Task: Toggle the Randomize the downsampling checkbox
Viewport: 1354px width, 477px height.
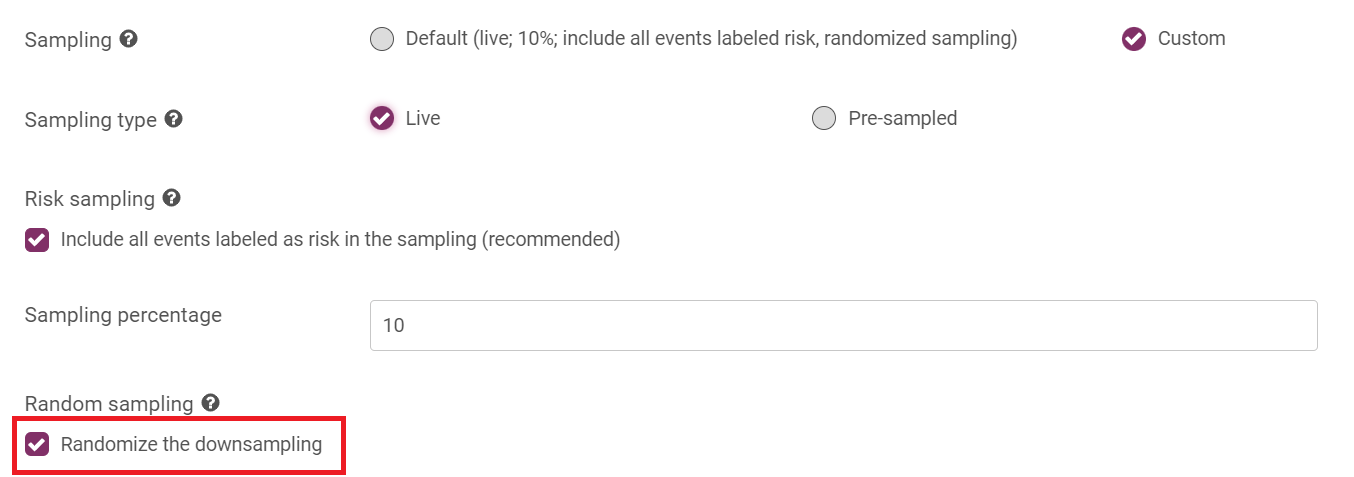Action: tap(37, 444)
